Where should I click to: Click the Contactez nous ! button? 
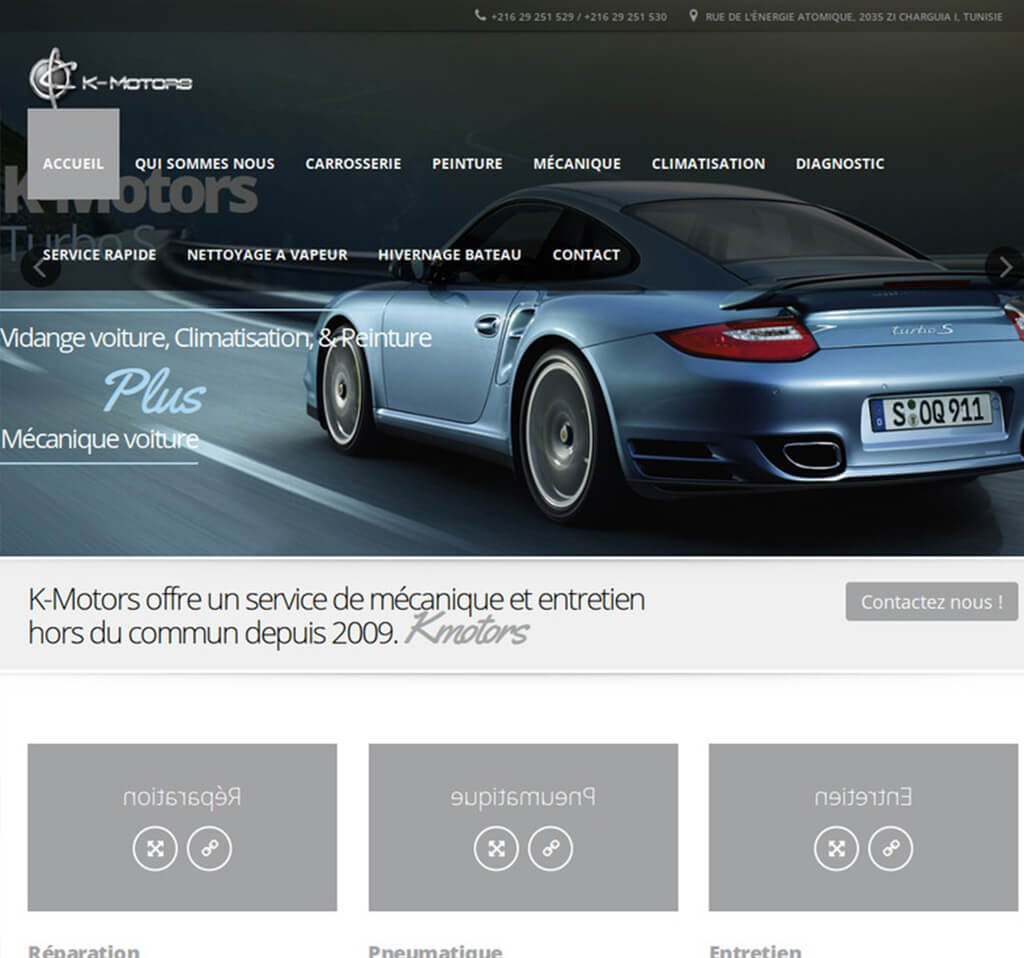tap(931, 601)
